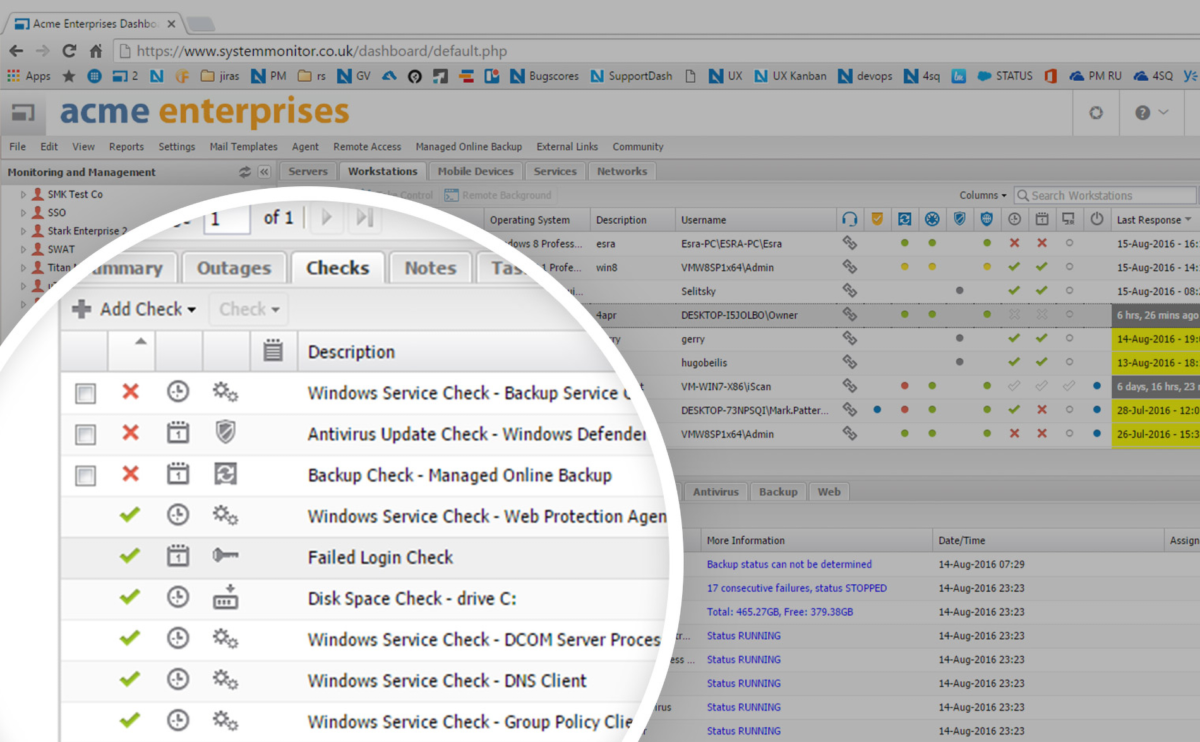Viewport: 1200px width, 742px height.
Task: Open the Managed Online Backup menu
Action: (x=469, y=146)
